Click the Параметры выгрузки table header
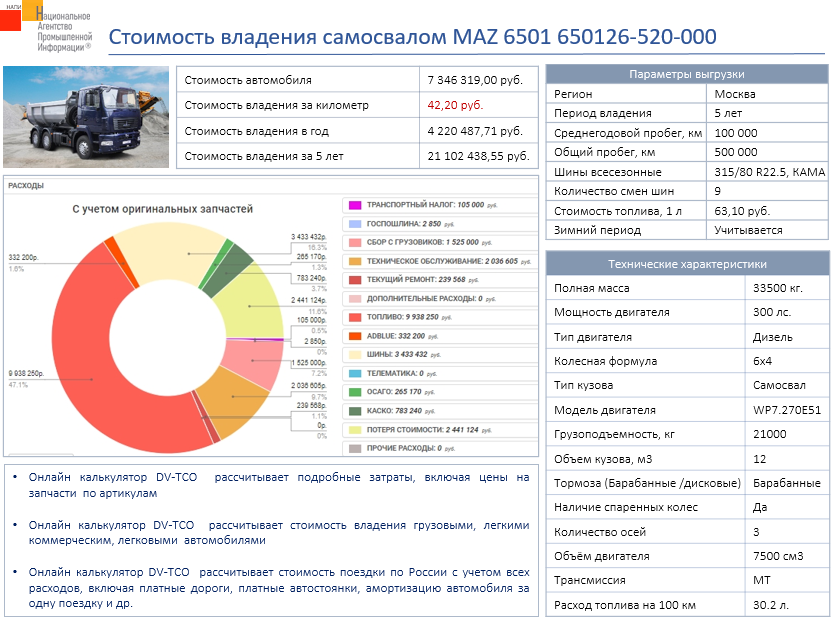This screenshot has height=619, width=831. click(x=685, y=75)
